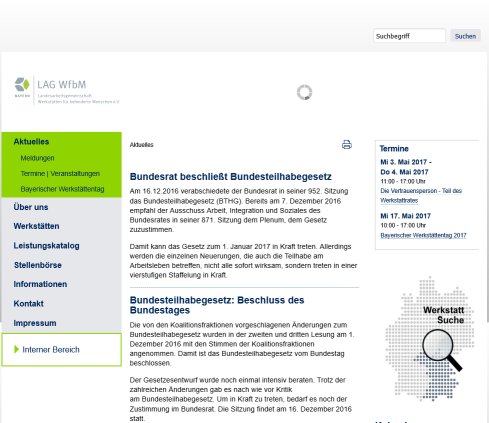The image size is (489, 423).
Task: Click the Werkstatt Suche magnifier map
Action: tap(430, 339)
